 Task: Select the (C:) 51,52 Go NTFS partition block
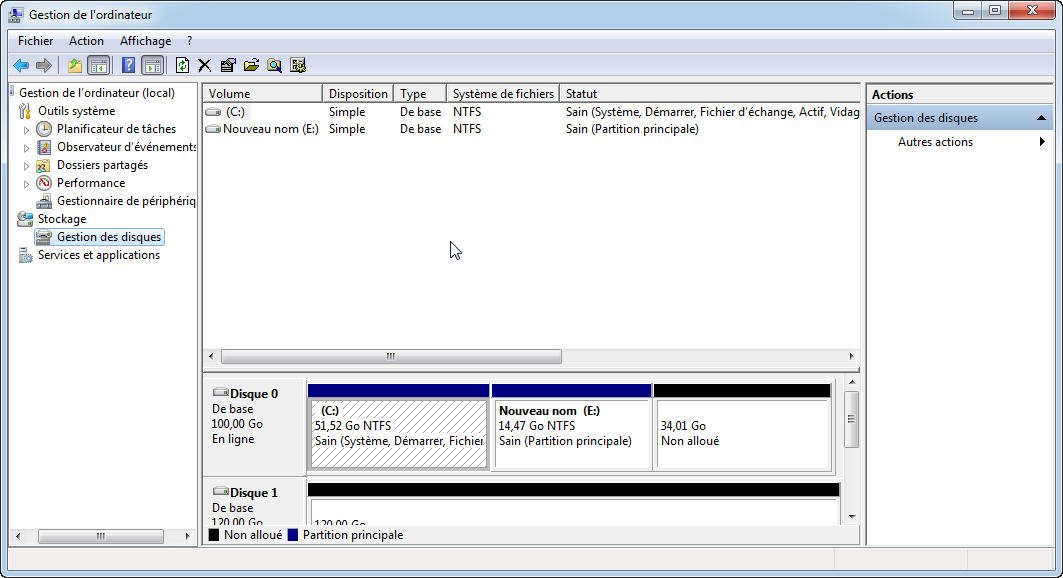click(399, 434)
